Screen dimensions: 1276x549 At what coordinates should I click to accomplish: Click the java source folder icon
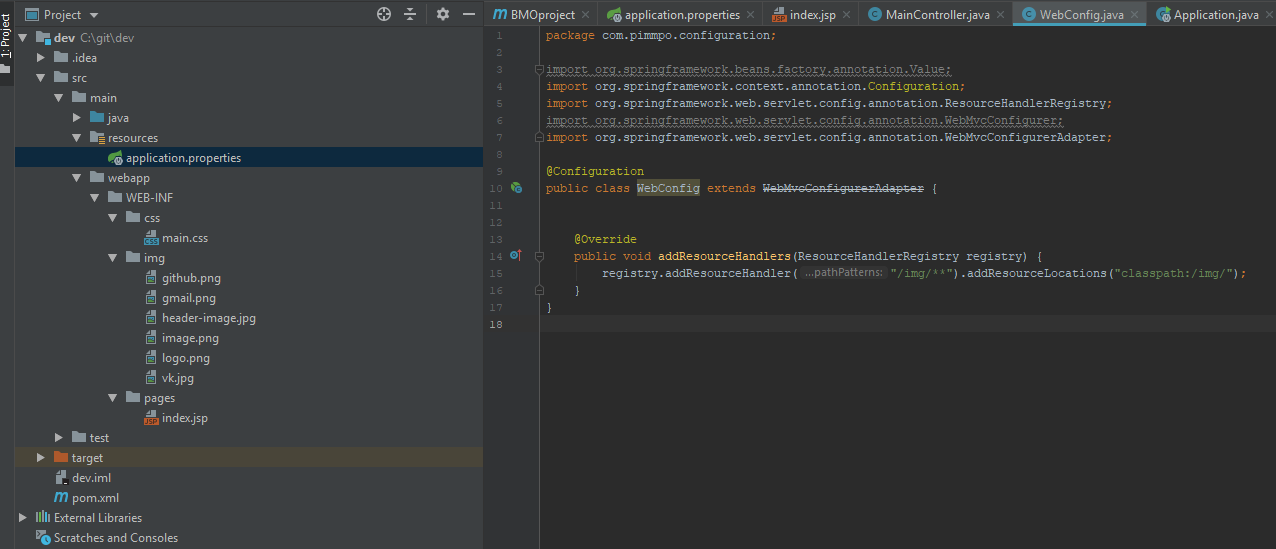(x=97, y=118)
